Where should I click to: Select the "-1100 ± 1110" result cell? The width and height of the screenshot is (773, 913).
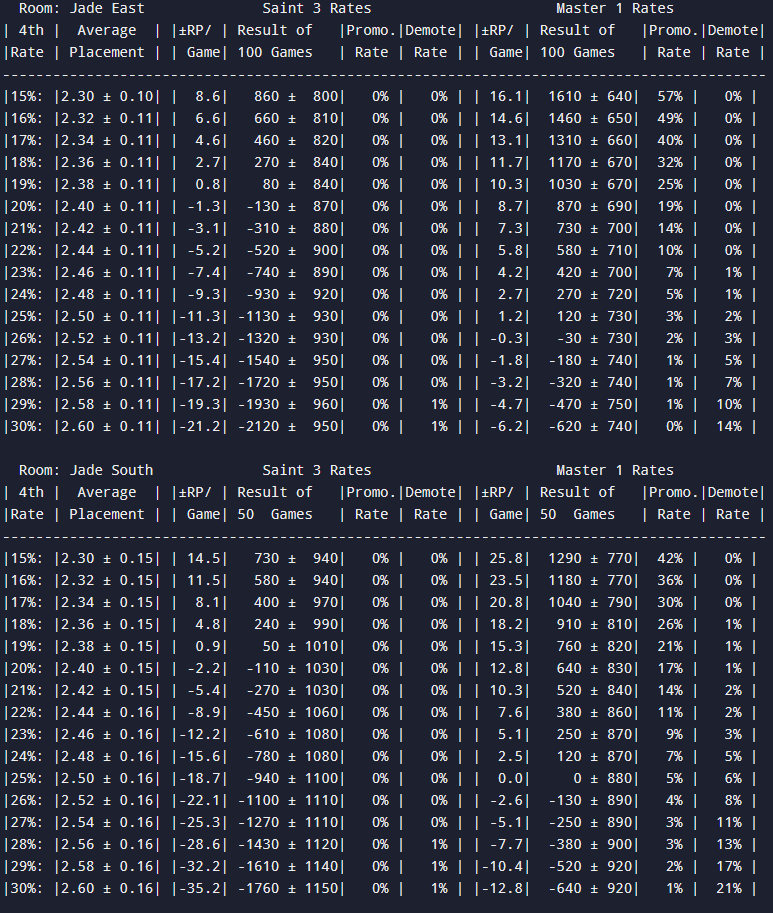click(288, 801)
